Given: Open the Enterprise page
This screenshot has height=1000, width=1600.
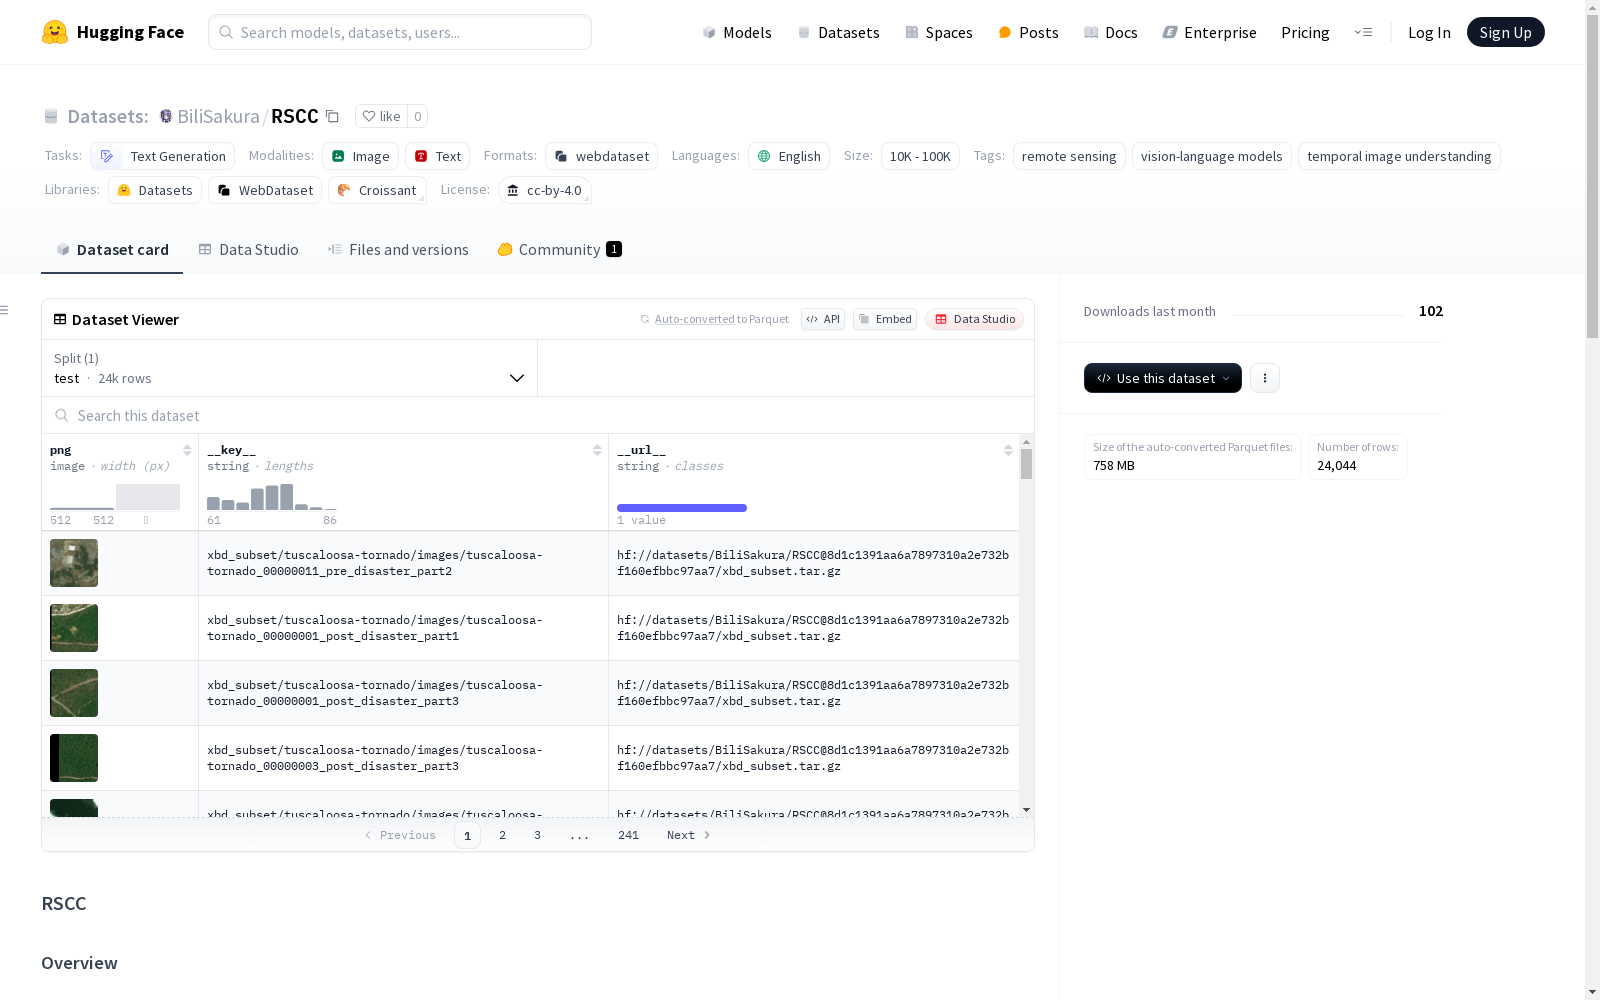Looking at the screenshot, I should [1210, 32].
